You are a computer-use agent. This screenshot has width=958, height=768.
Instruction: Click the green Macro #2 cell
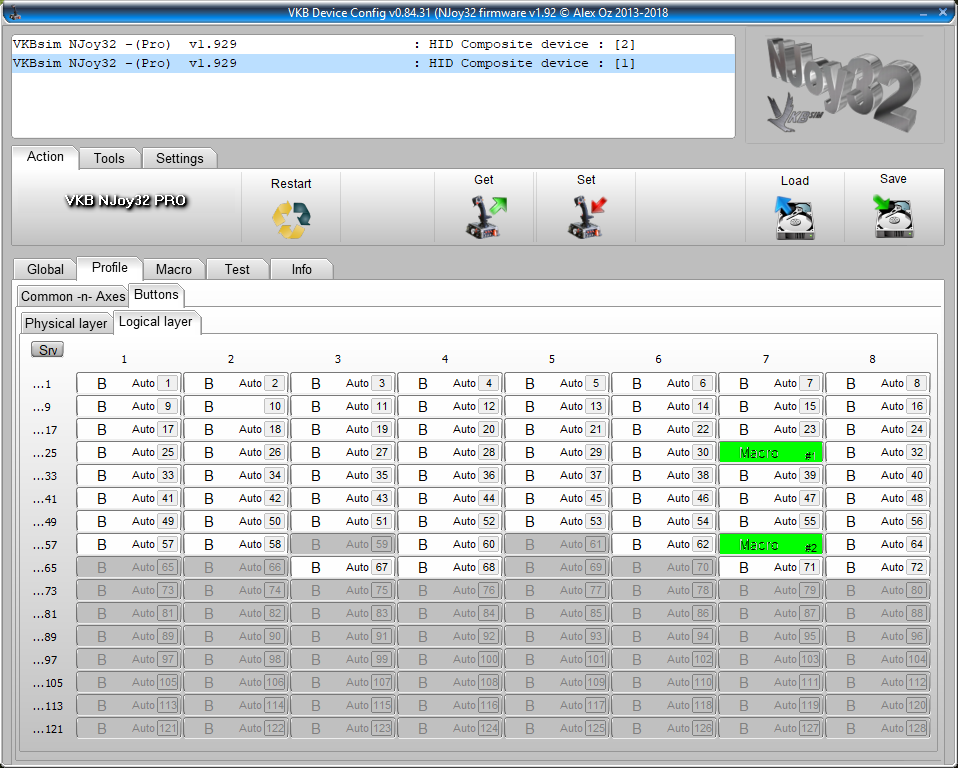click(x=771, y=544)
